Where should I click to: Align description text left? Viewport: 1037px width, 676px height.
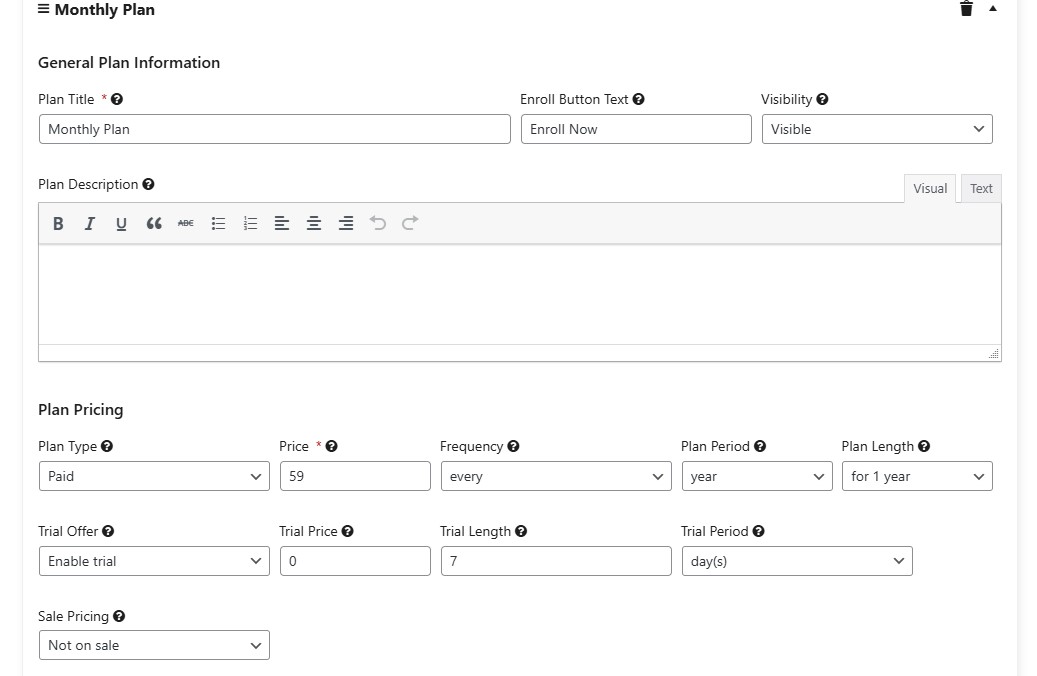282,224
